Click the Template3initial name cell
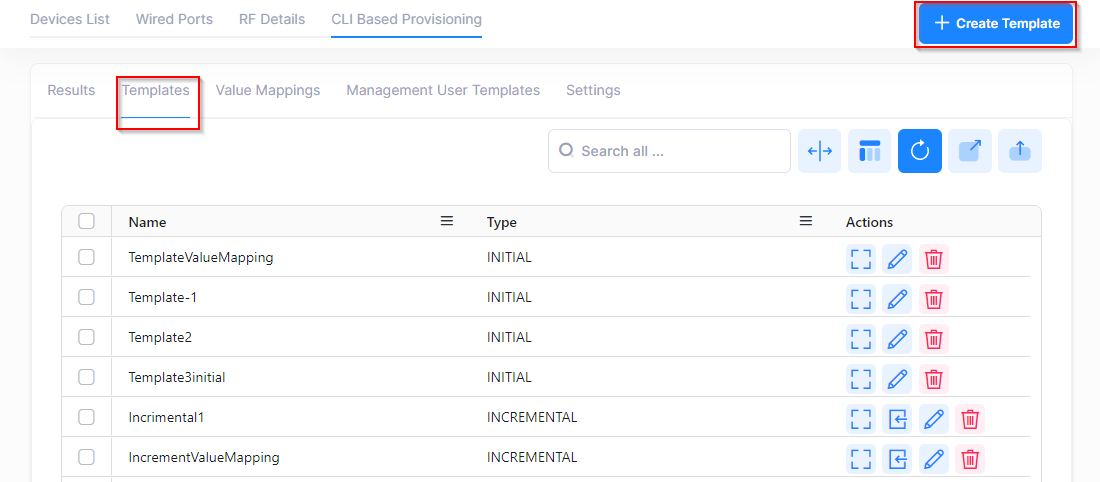The image size is (1100, 482). 177,377
